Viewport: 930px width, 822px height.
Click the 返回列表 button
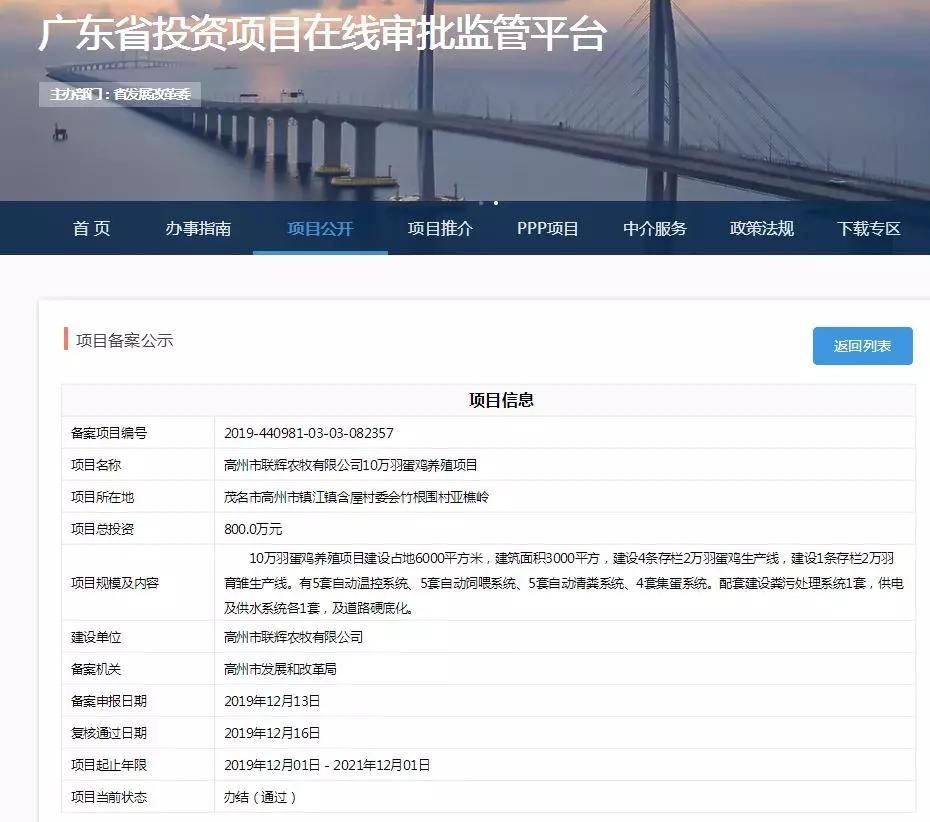point(862,346)
